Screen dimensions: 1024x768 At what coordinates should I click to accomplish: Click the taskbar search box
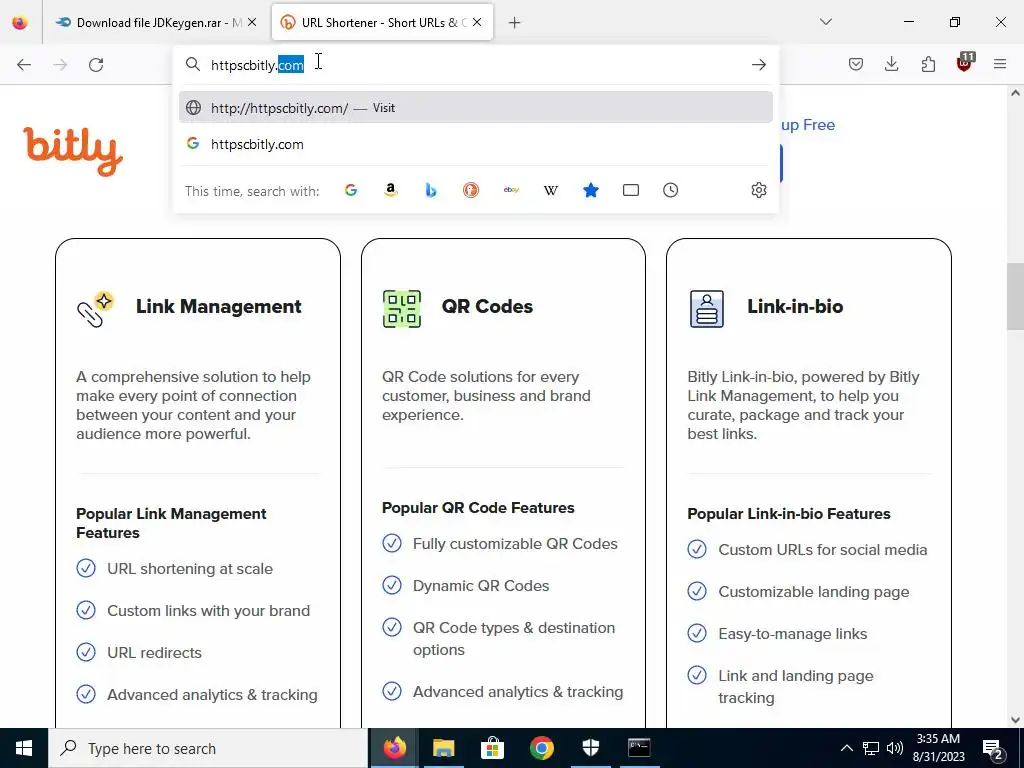(208, 748)
